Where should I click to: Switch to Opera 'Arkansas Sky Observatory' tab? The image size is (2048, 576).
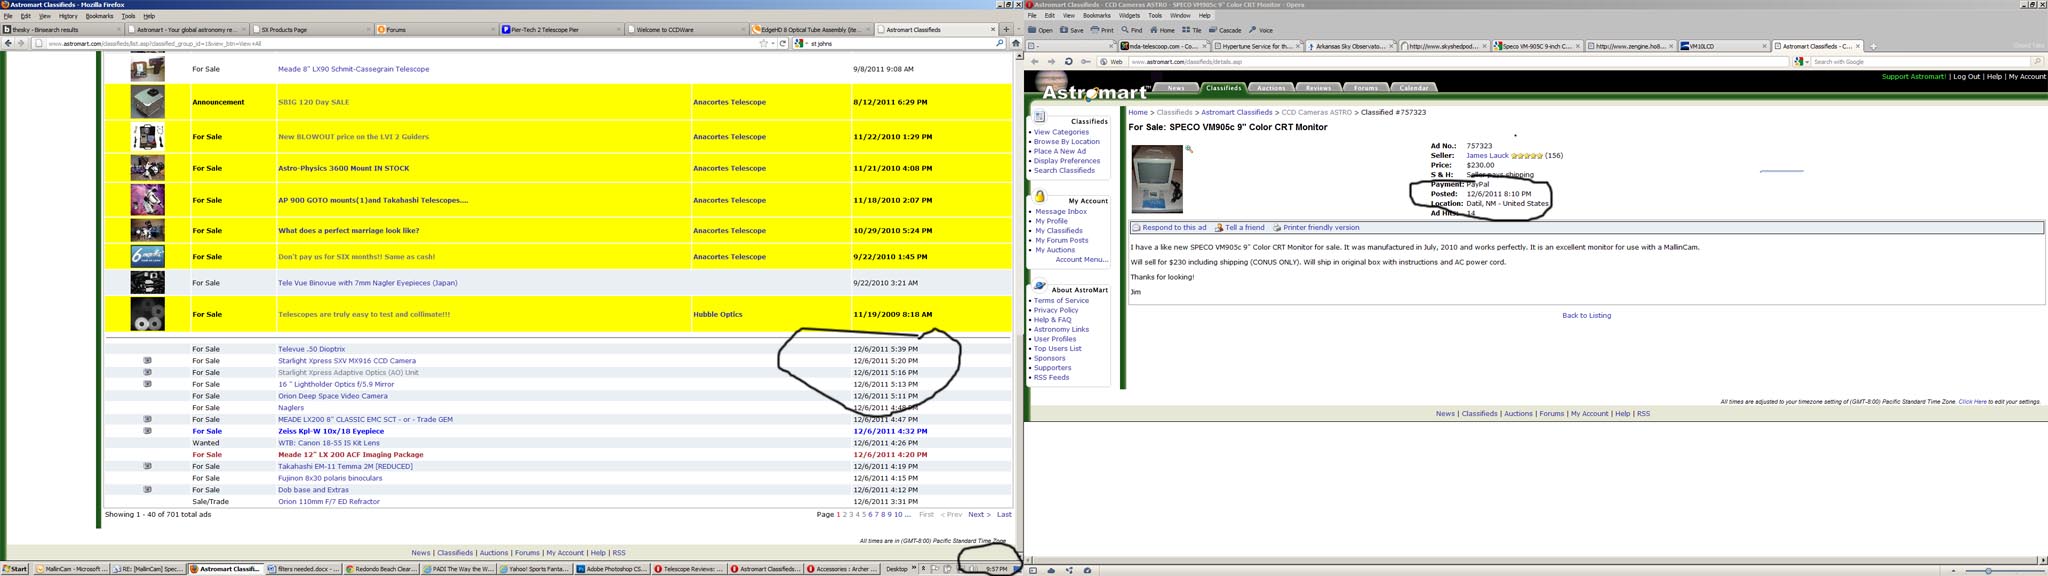pos(1351,46)
